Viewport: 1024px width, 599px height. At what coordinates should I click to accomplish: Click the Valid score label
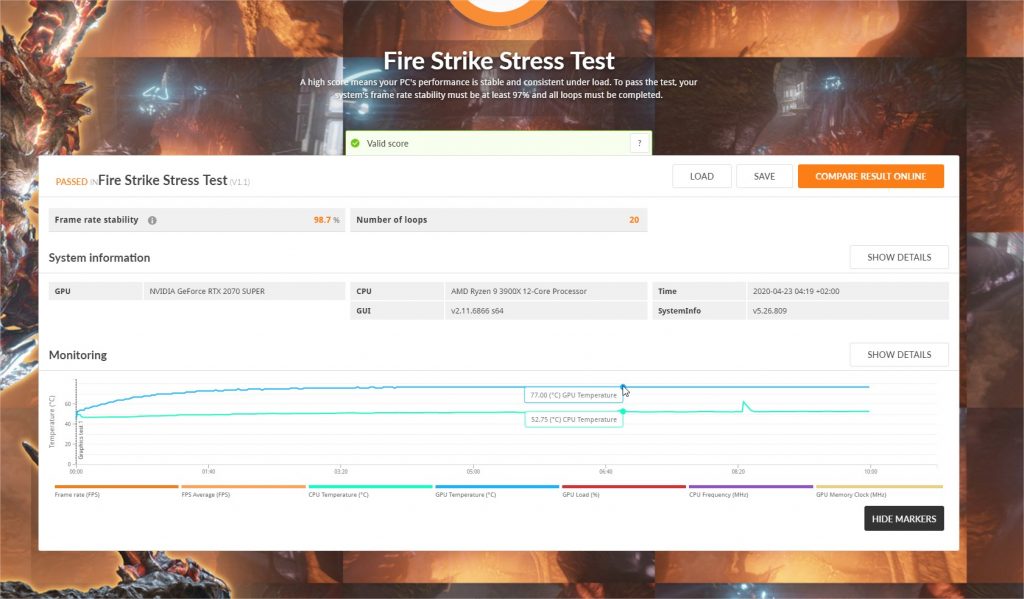tap(387, 144)
